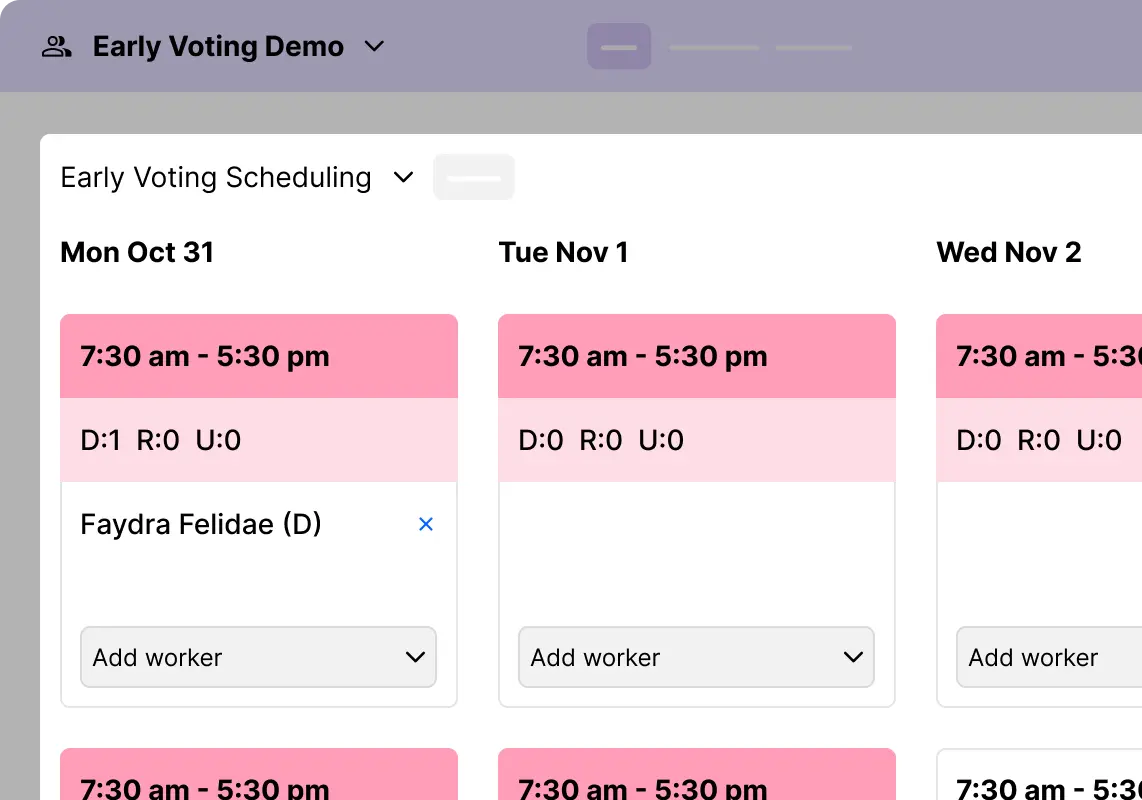The width and height of the screenshot is (1142, 800).
Task: Select the highlighted purple button in the top toolbar
Action: (619, 46)
